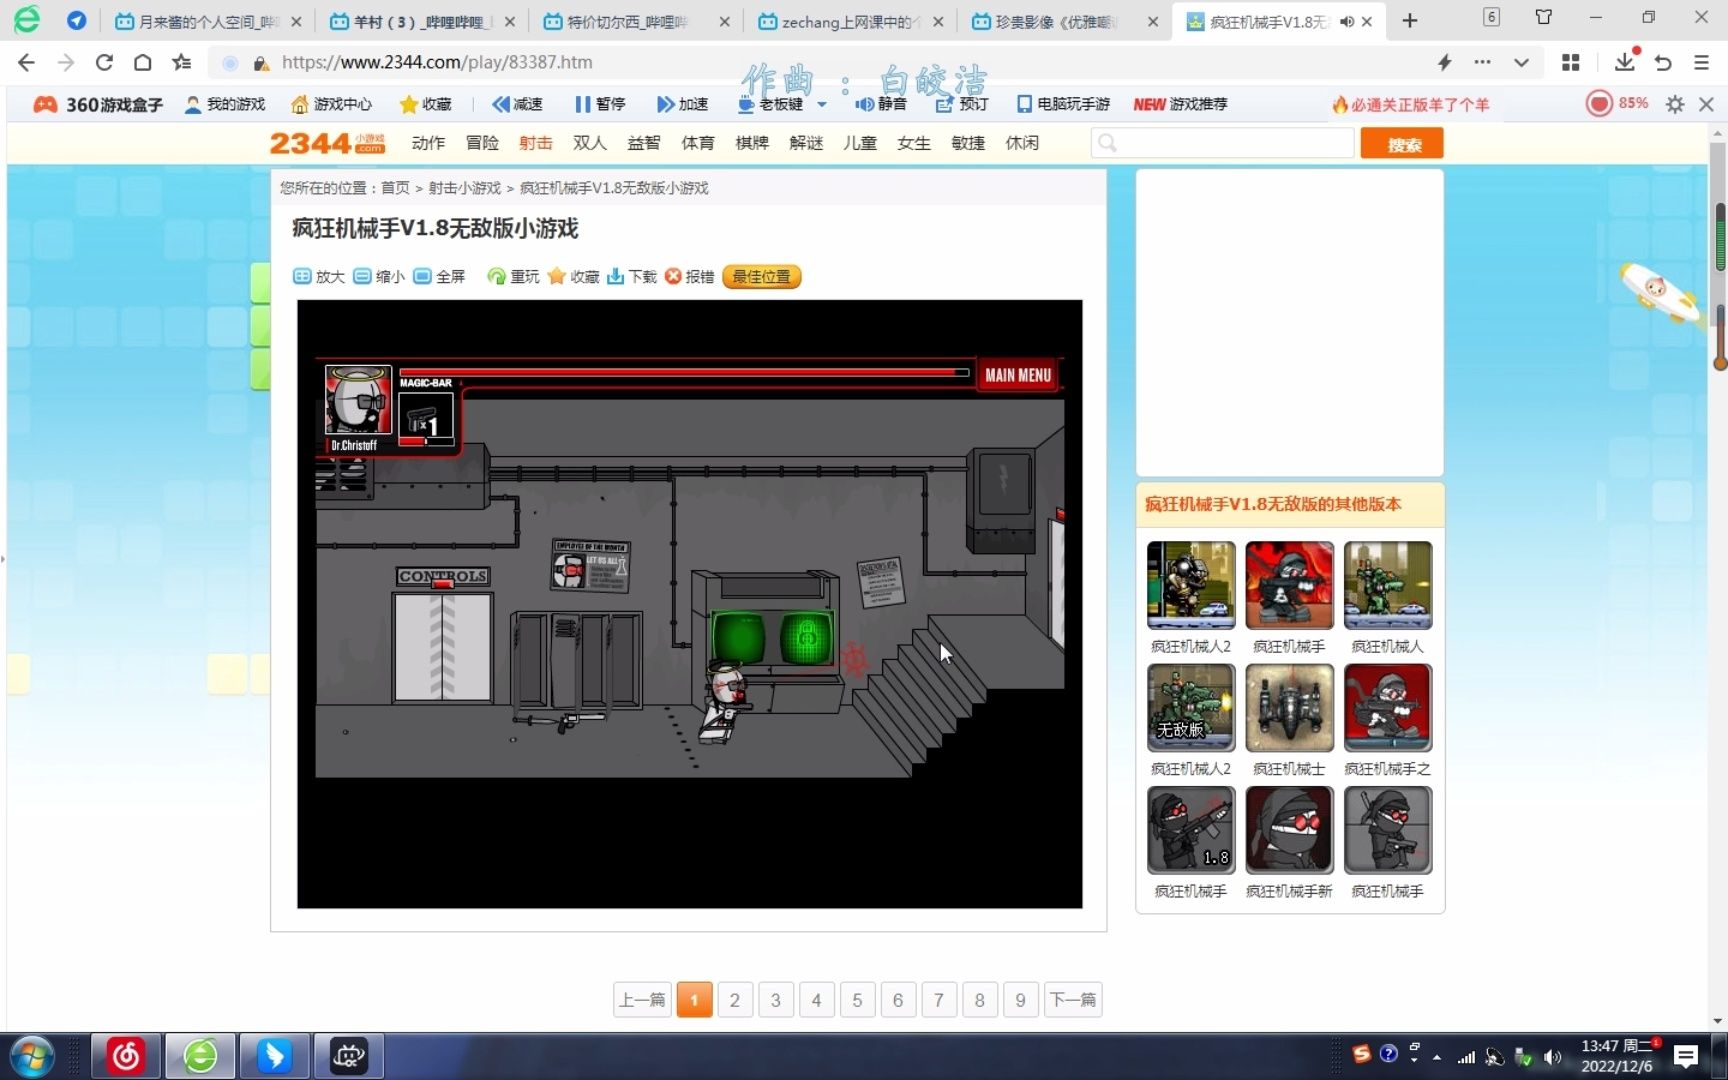The width and height of the screenshot is (1728, 1080).
Task: Click 收藏 star in the game bar
Action: pyautogui.click(x=425, y=104)
